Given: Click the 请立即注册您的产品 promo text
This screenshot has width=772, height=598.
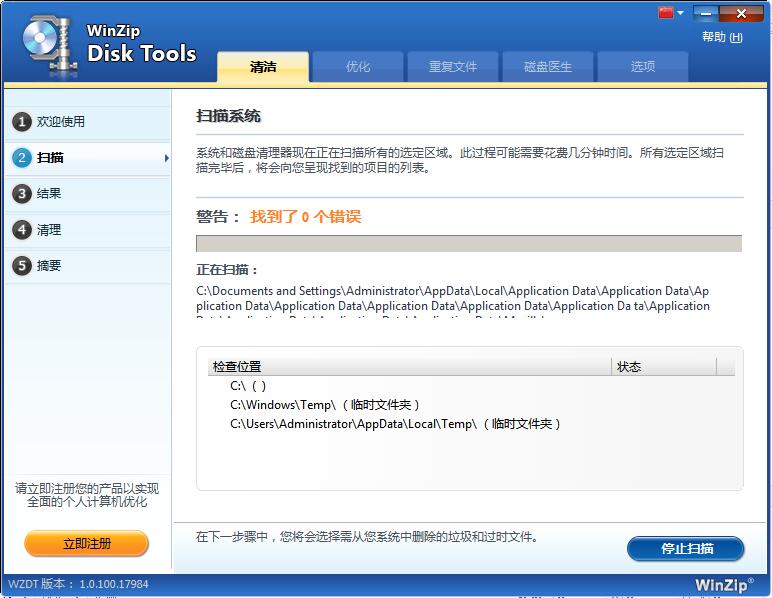Looking at the screenshot, I should tap(87, 495).
